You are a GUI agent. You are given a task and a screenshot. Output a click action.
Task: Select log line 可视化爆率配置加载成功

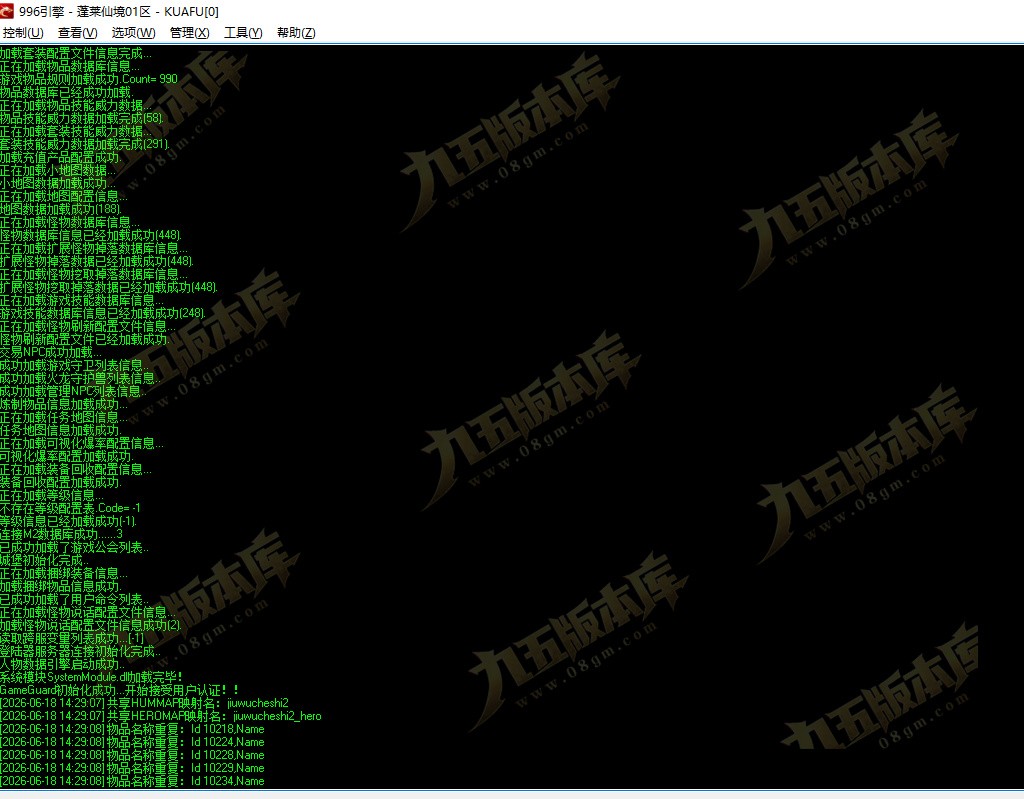pos(67,456)
